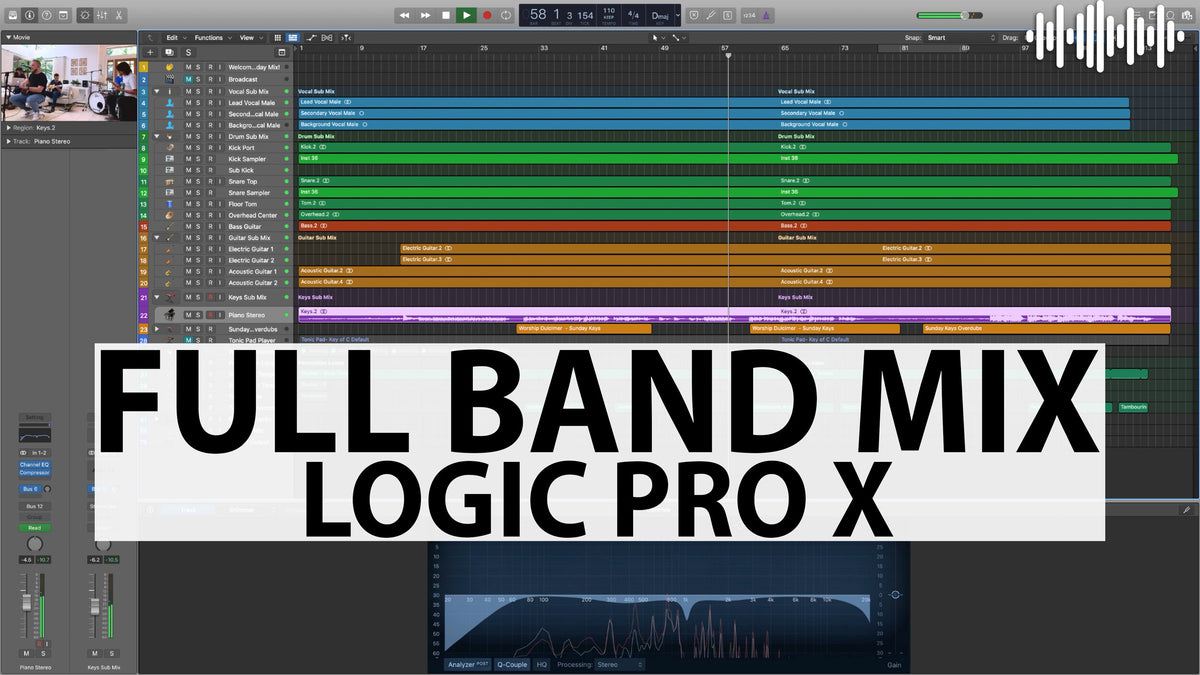Screen dimensions: 1200x675
Task: Open the tuning fork tuner icon
Action: point(711,15)
